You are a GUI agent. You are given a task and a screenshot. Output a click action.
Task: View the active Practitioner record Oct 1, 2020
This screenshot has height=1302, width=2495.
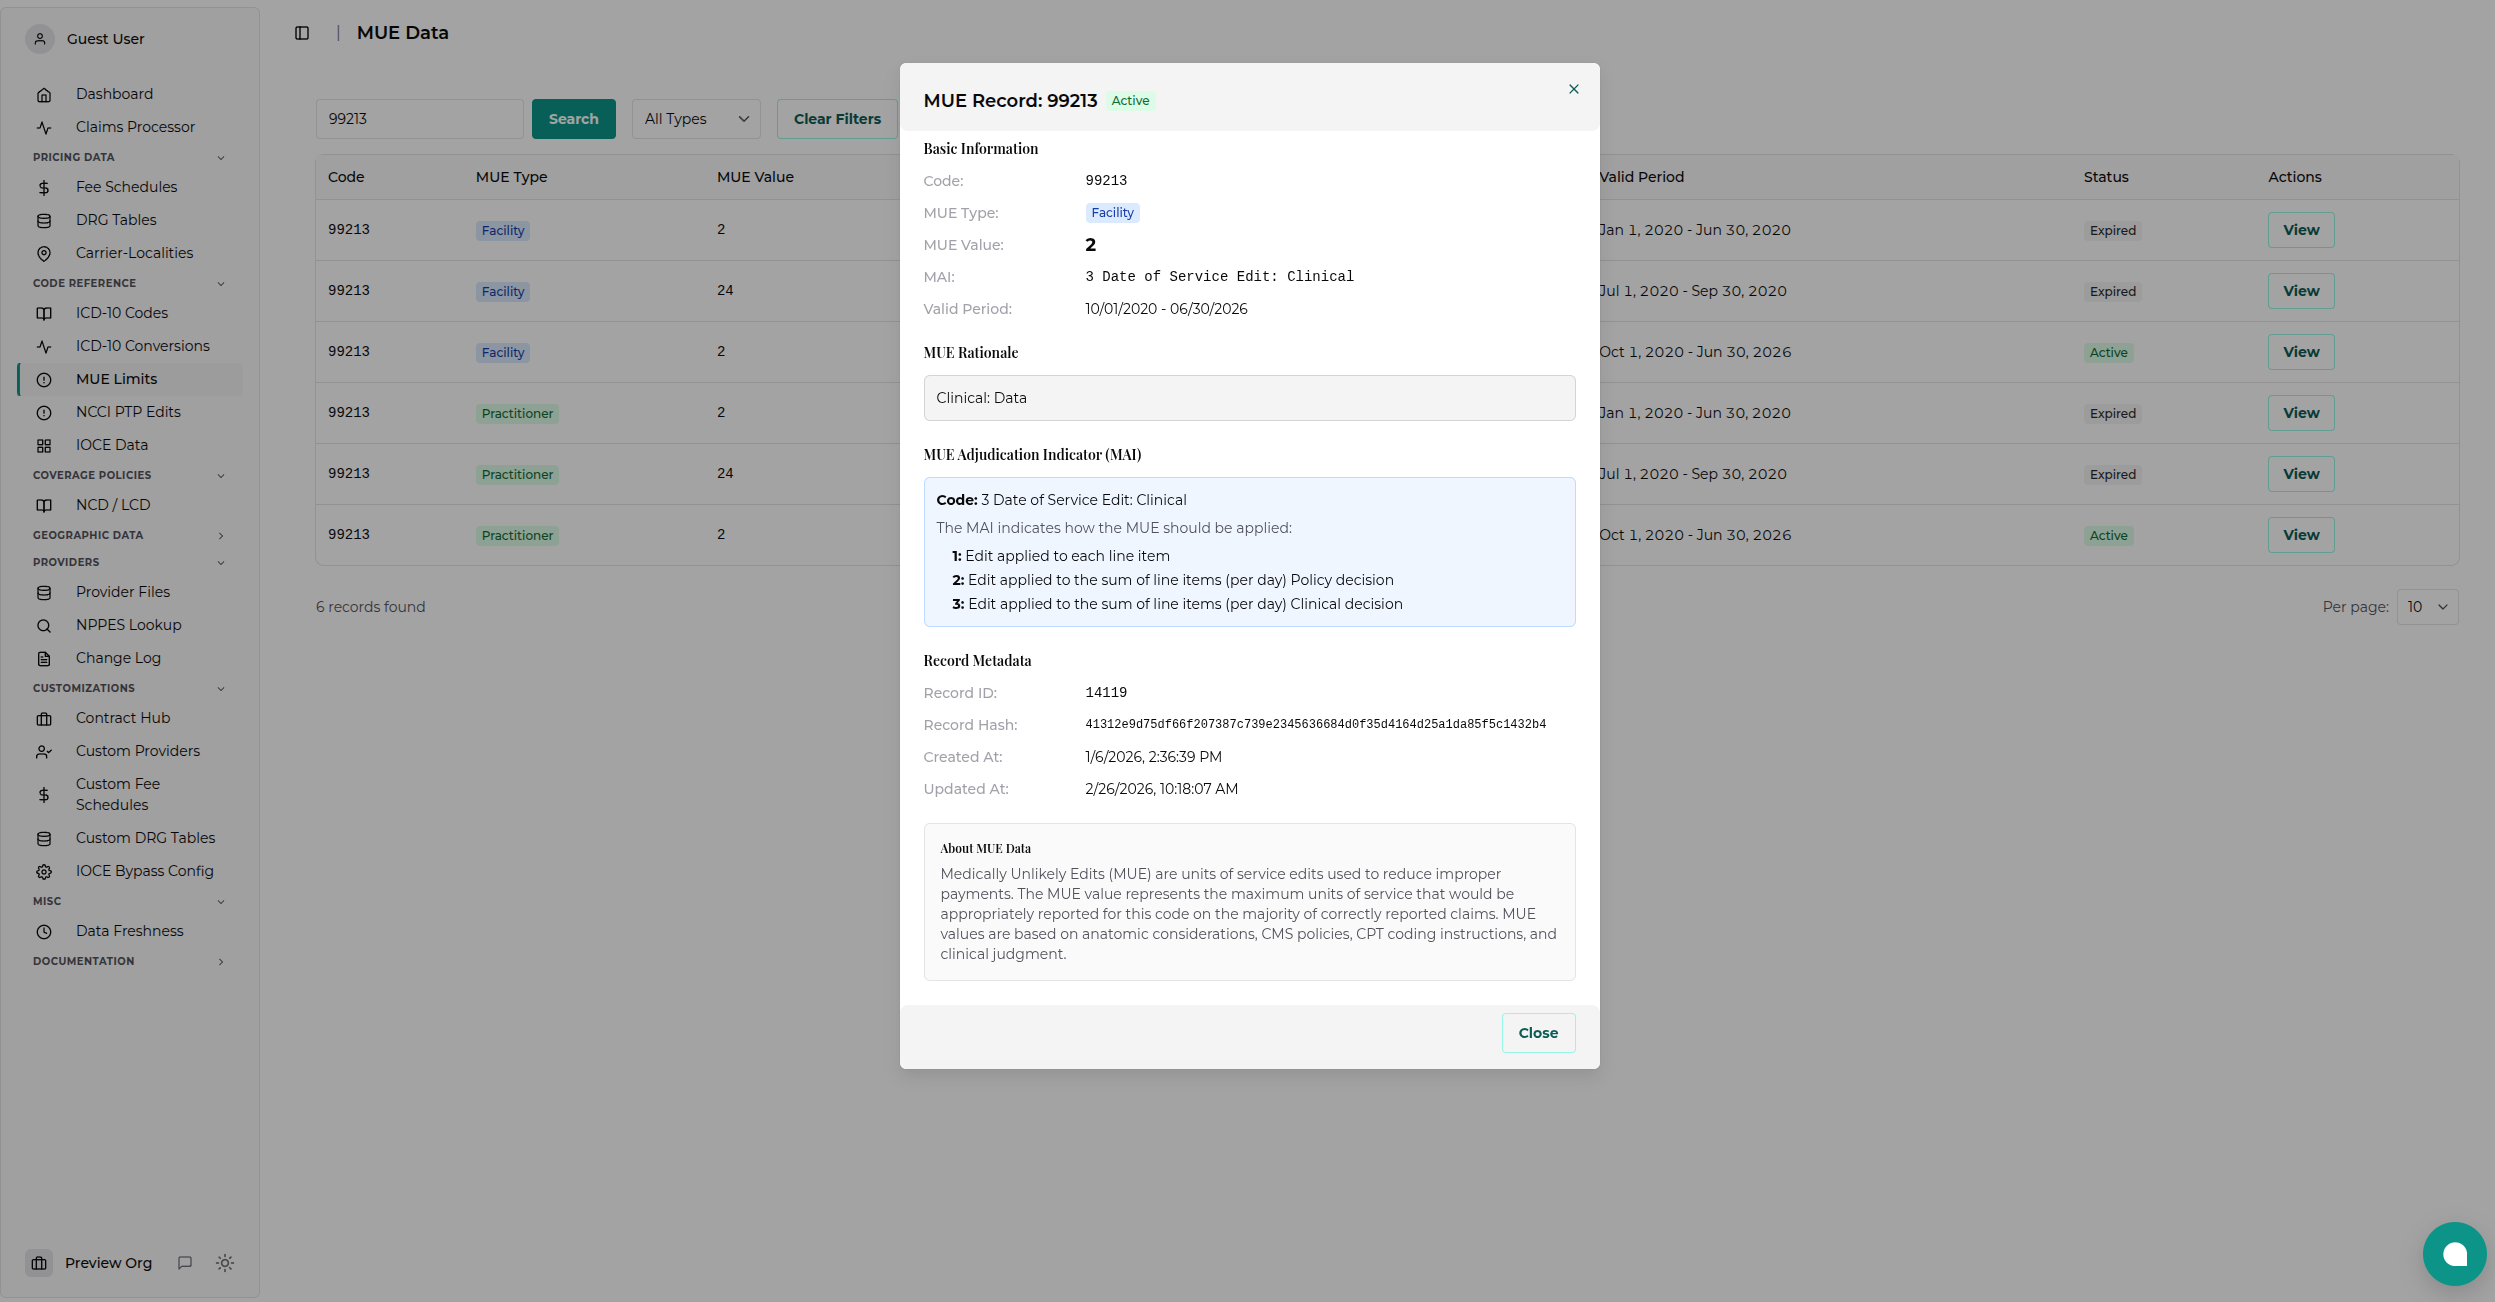coord(2301,535)
